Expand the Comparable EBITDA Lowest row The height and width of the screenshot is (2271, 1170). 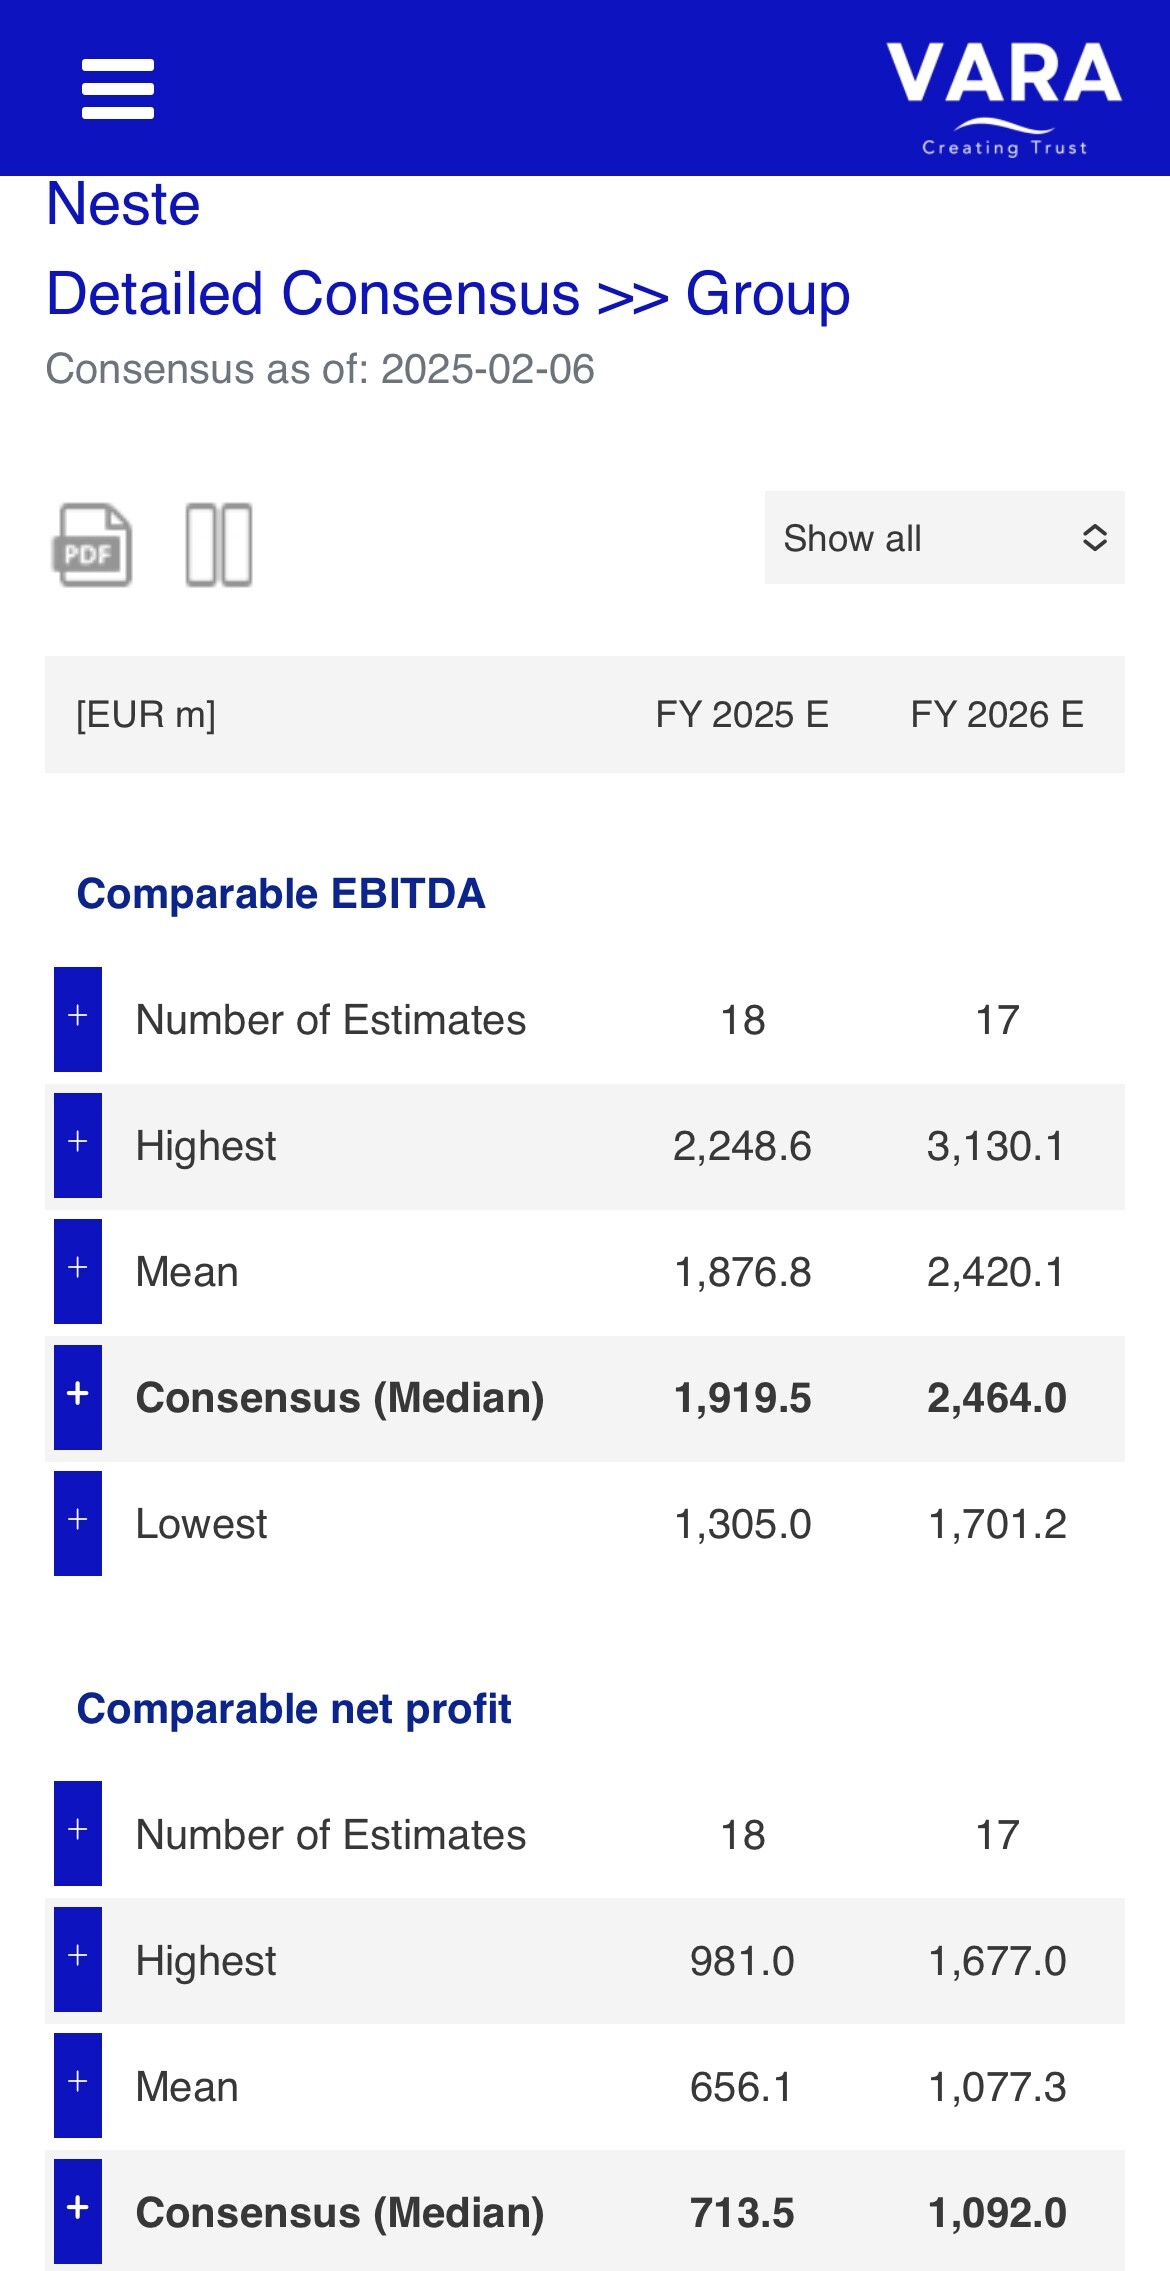point(78,1523)
